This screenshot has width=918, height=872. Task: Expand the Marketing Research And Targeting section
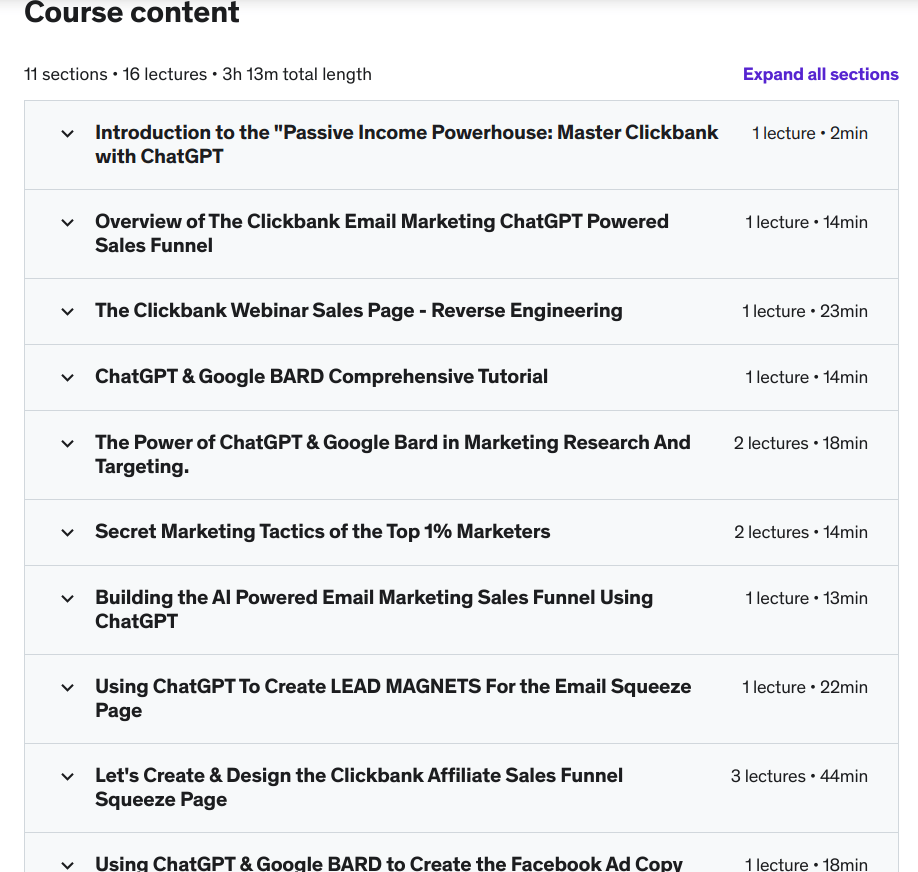67,443
